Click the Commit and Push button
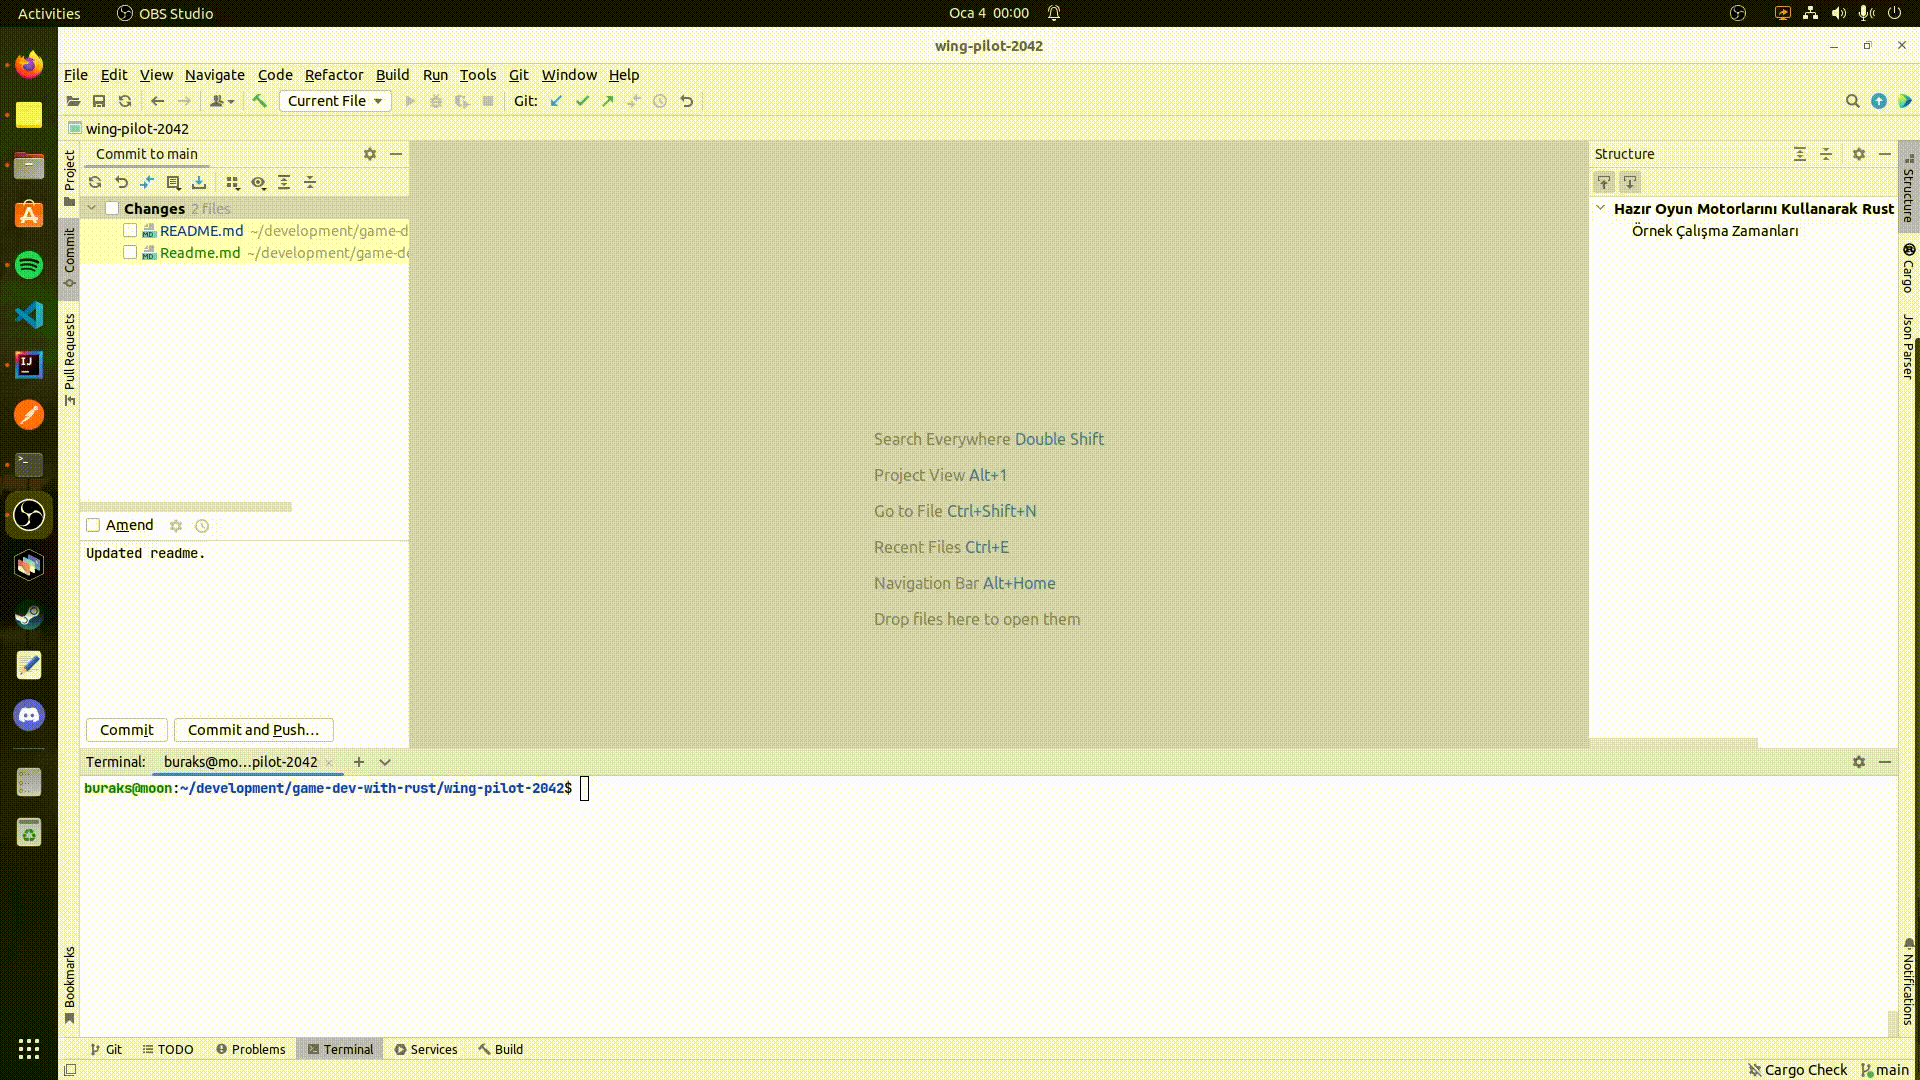Image resolution: width=1920 pixels, height=1080 pixels. tap(253, 729)
